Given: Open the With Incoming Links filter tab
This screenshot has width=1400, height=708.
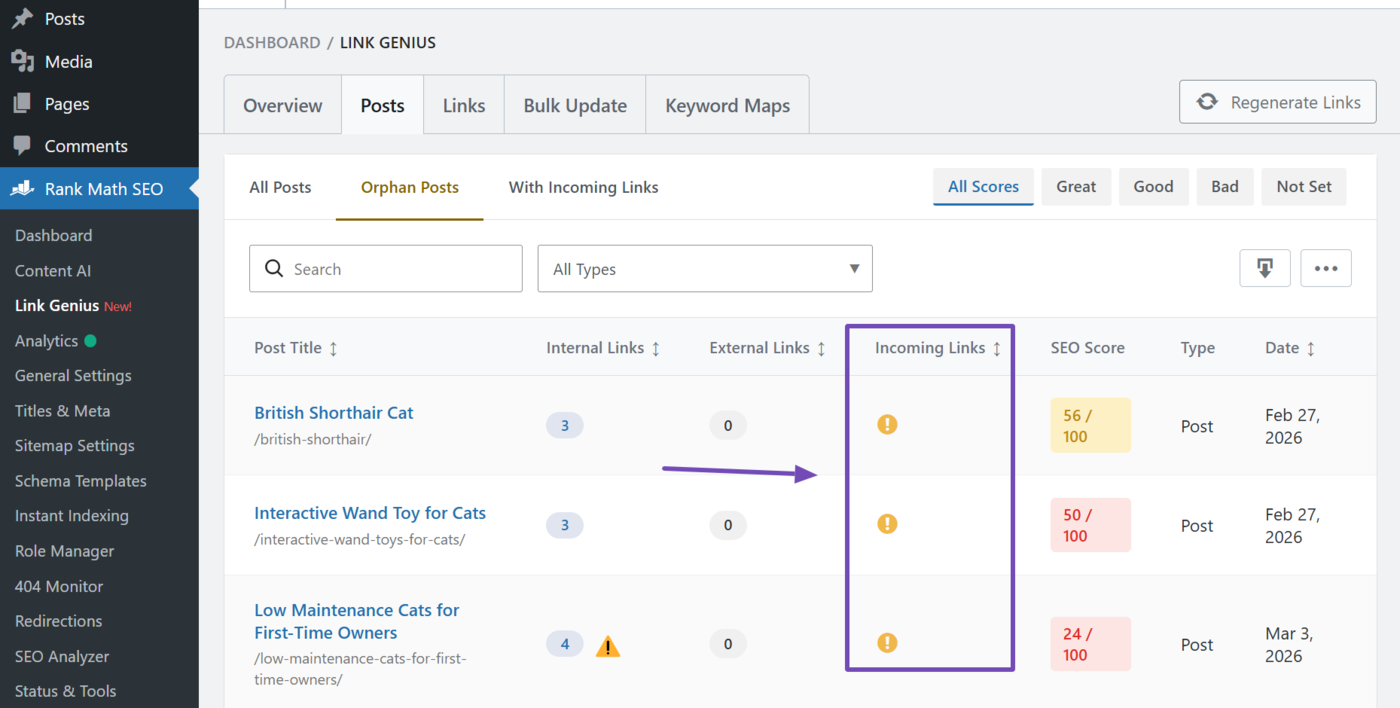Looking at the screenshot, I should click(x=583, y=187).
